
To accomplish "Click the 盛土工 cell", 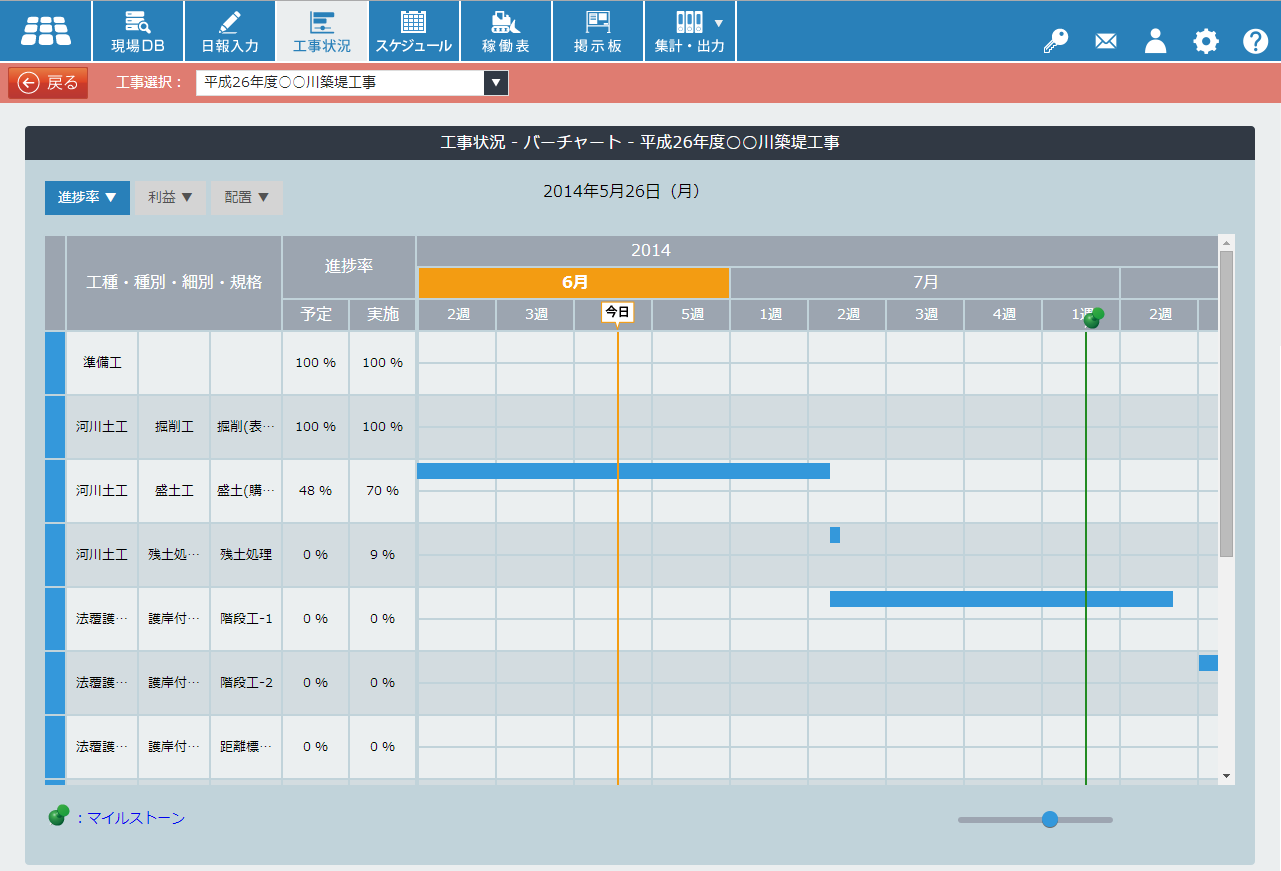I will tap(174, 490).
